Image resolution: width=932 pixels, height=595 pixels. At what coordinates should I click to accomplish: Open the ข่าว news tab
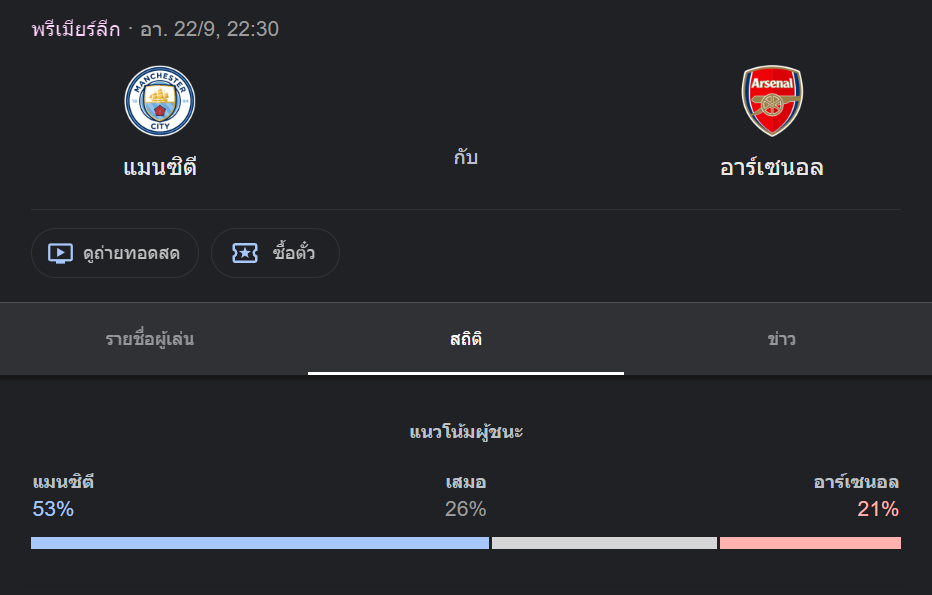pos(781,339)
